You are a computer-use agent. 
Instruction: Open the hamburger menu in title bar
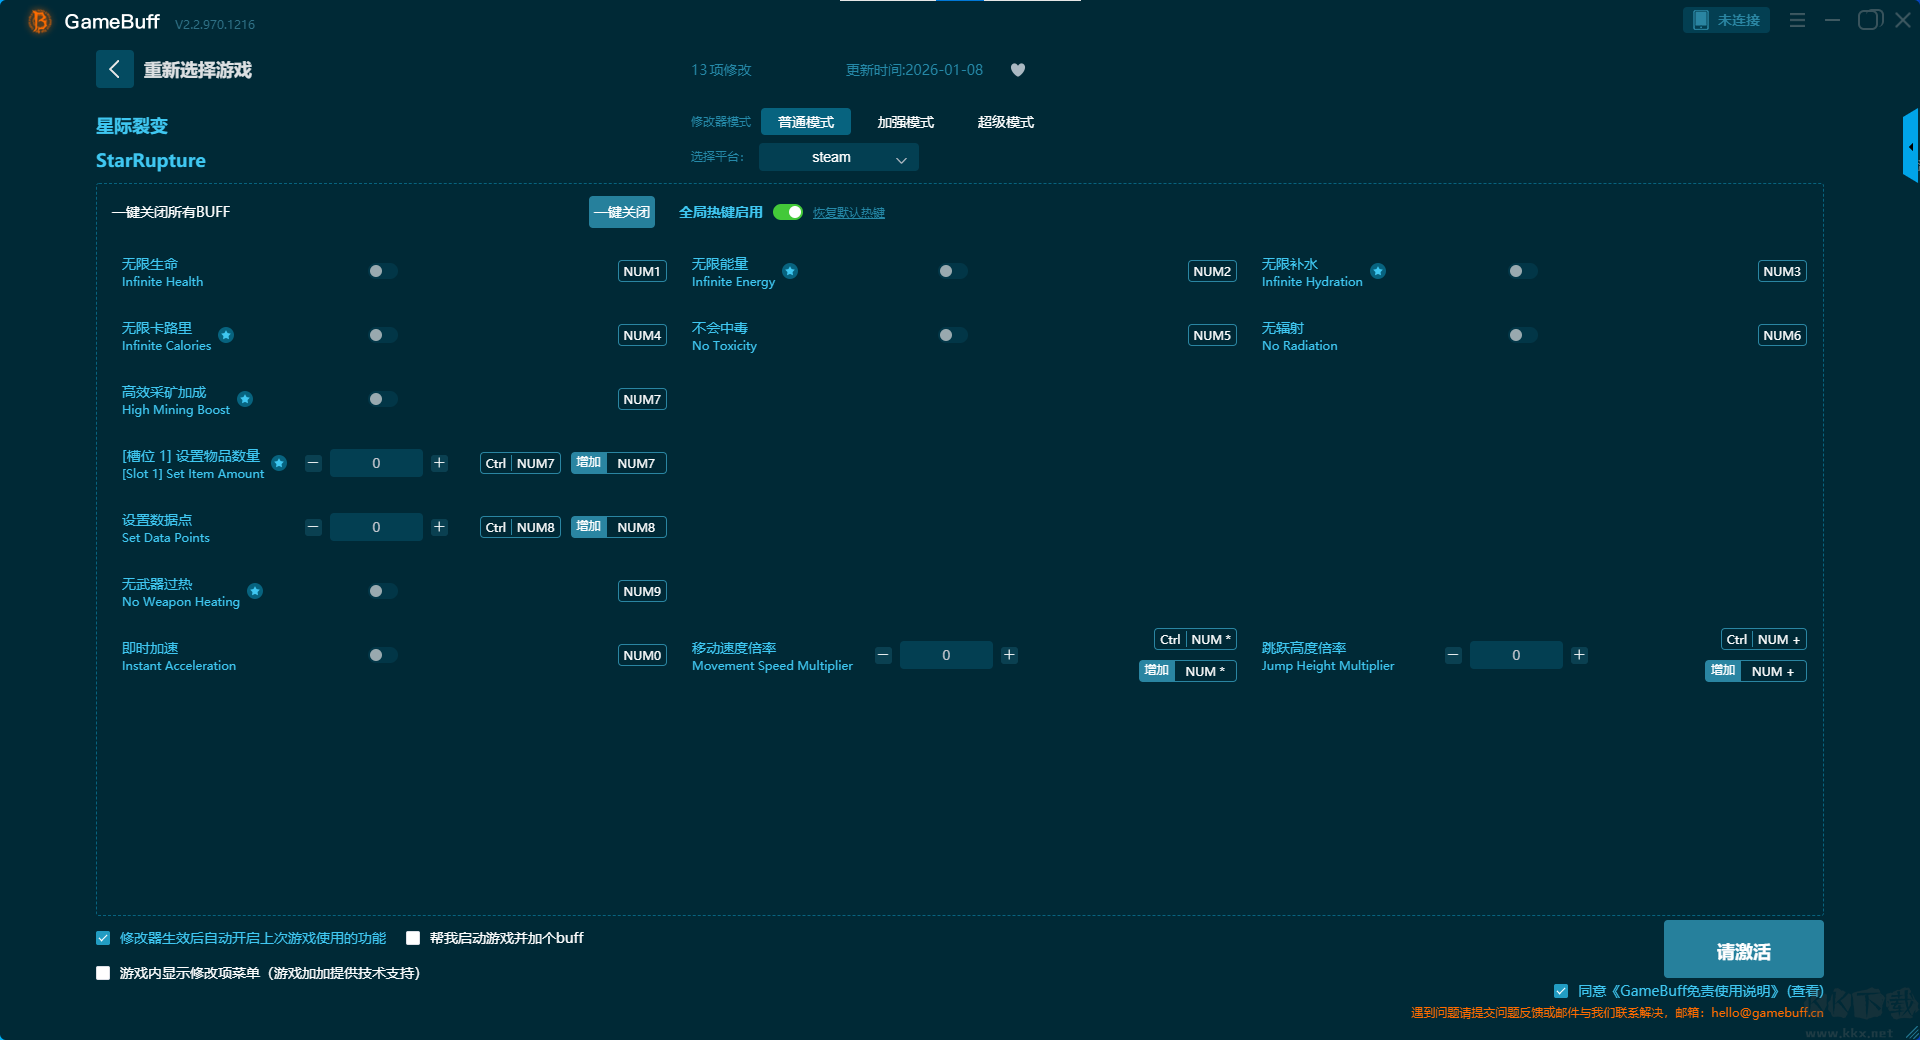1797,20
